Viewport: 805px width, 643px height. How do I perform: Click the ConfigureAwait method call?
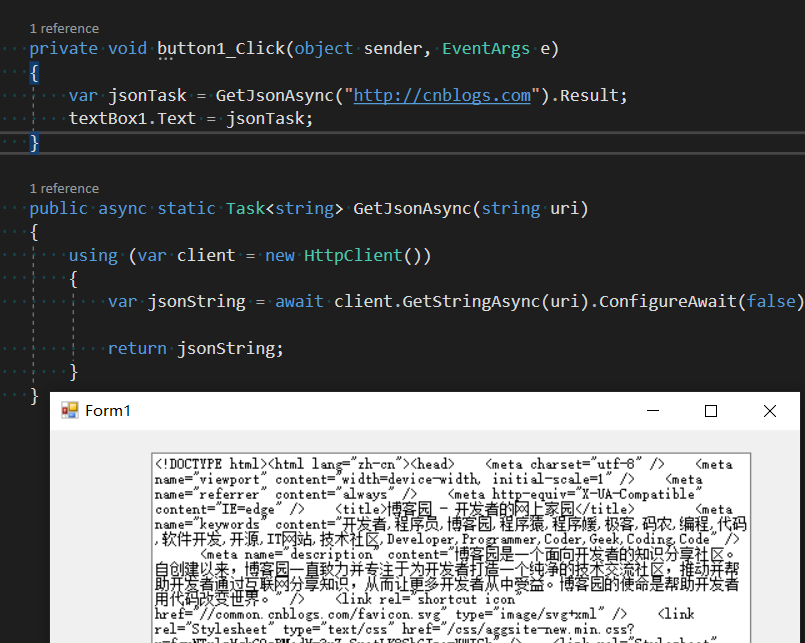pos(667,302)
